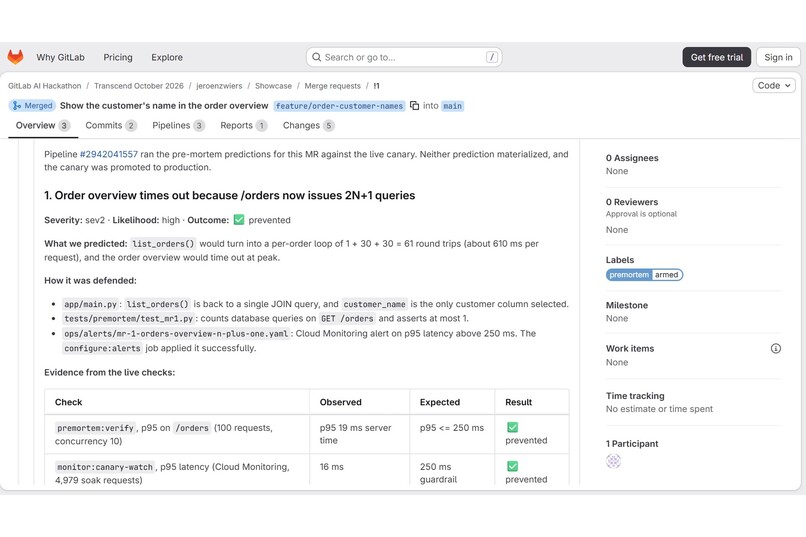
Task: Switch to the Pipelines tab
Action: click(178, 125)
